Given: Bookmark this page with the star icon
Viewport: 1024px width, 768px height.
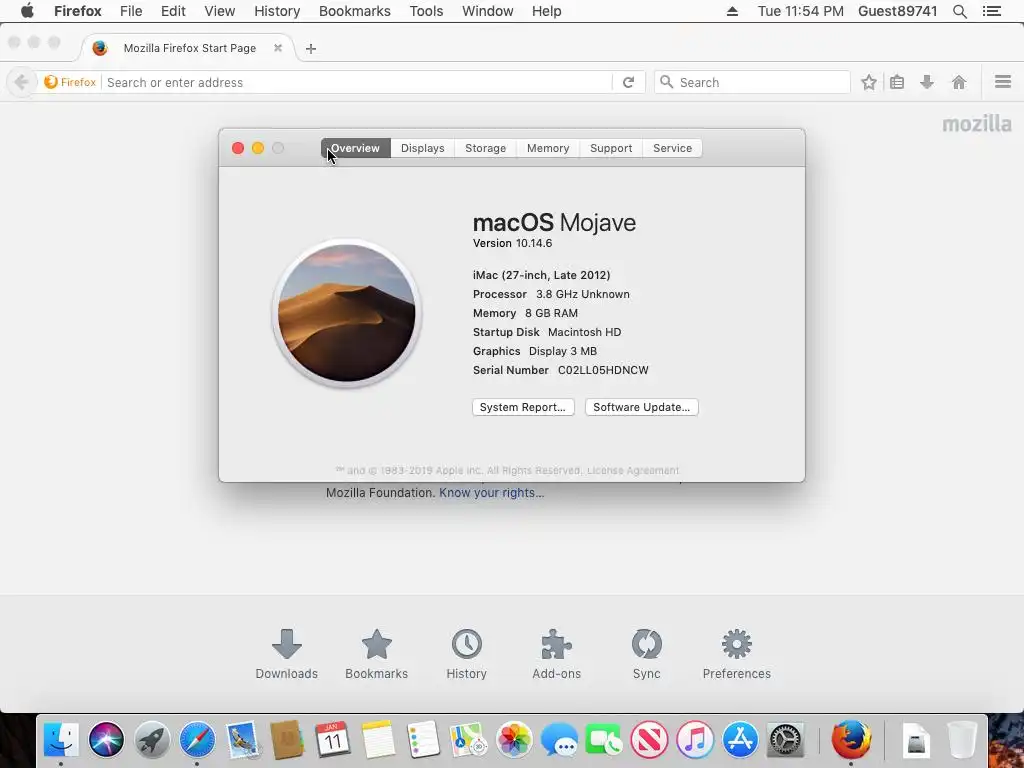Looking at the screenshot, I should point(869,82).
